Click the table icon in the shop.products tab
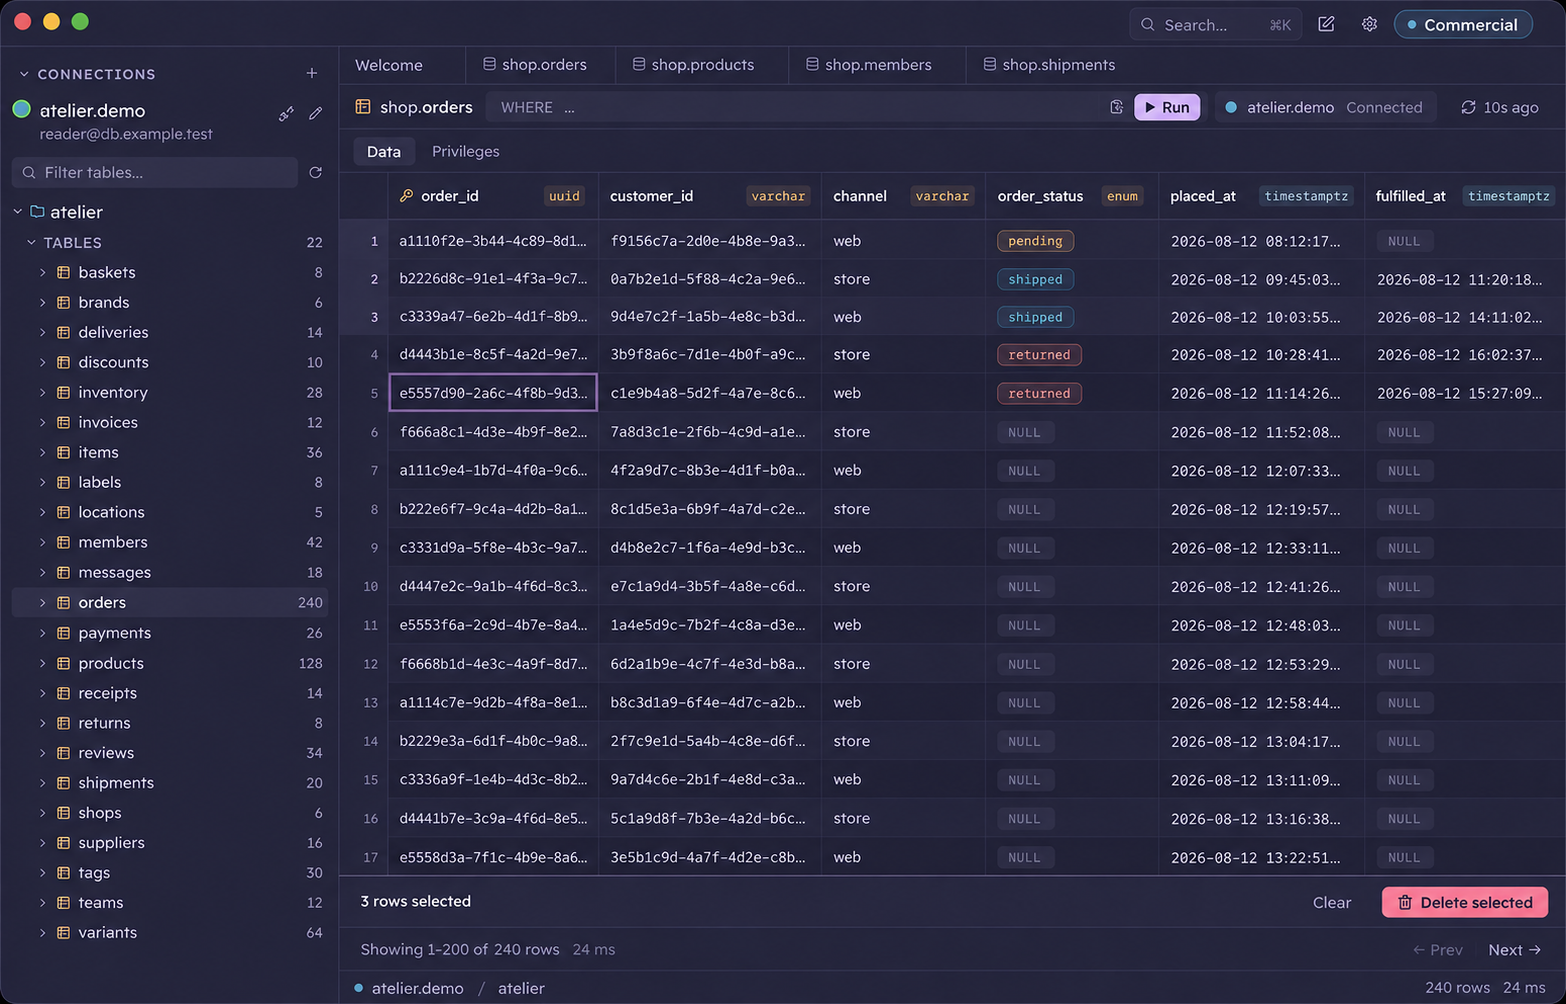The height and width of the screenshot is (1004, 1566). point(638,64)
